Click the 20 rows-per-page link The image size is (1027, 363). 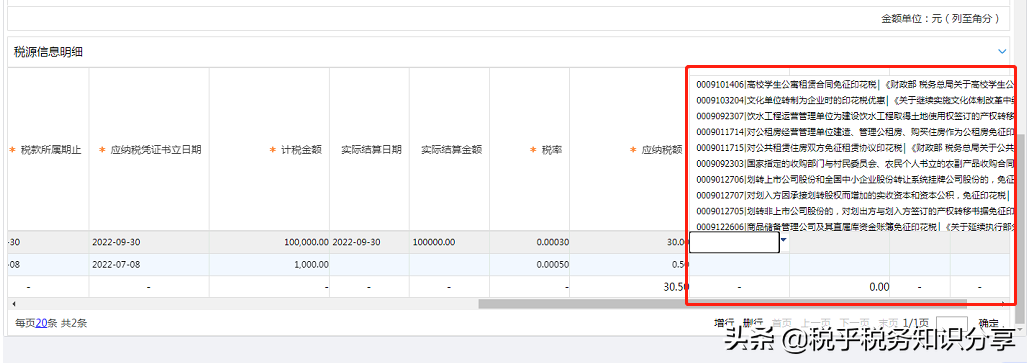41,323
